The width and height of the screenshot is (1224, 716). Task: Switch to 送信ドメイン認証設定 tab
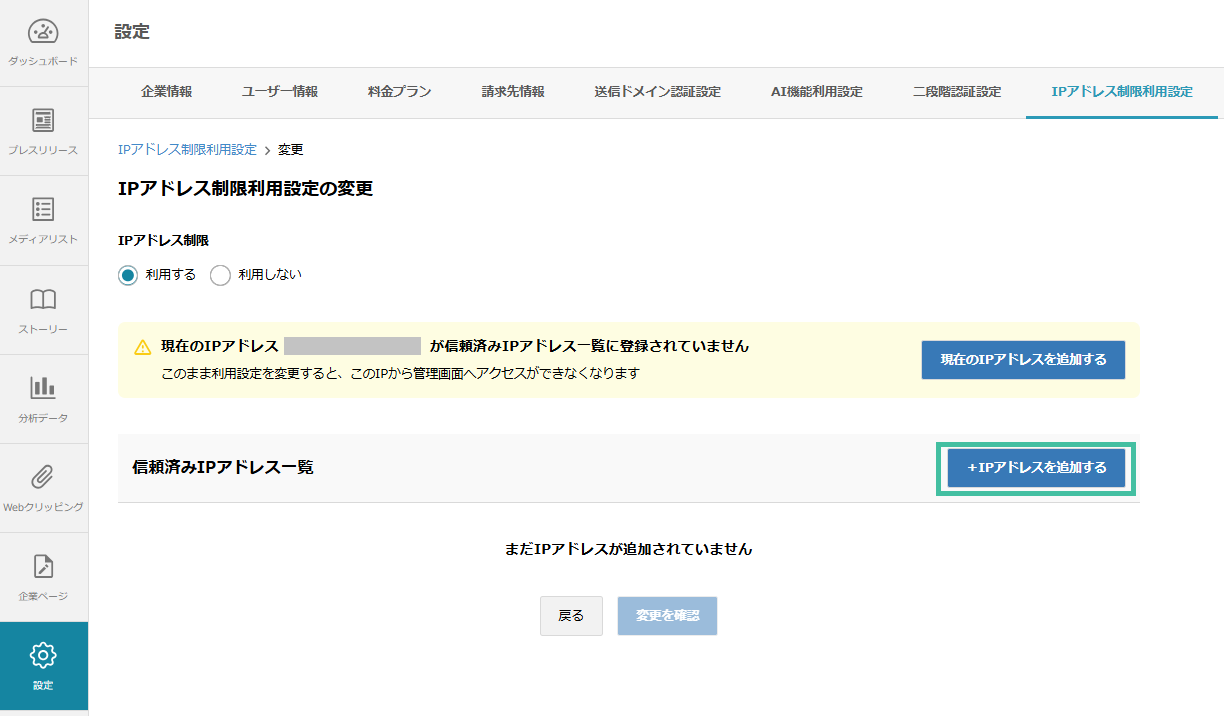coord(655,90)
